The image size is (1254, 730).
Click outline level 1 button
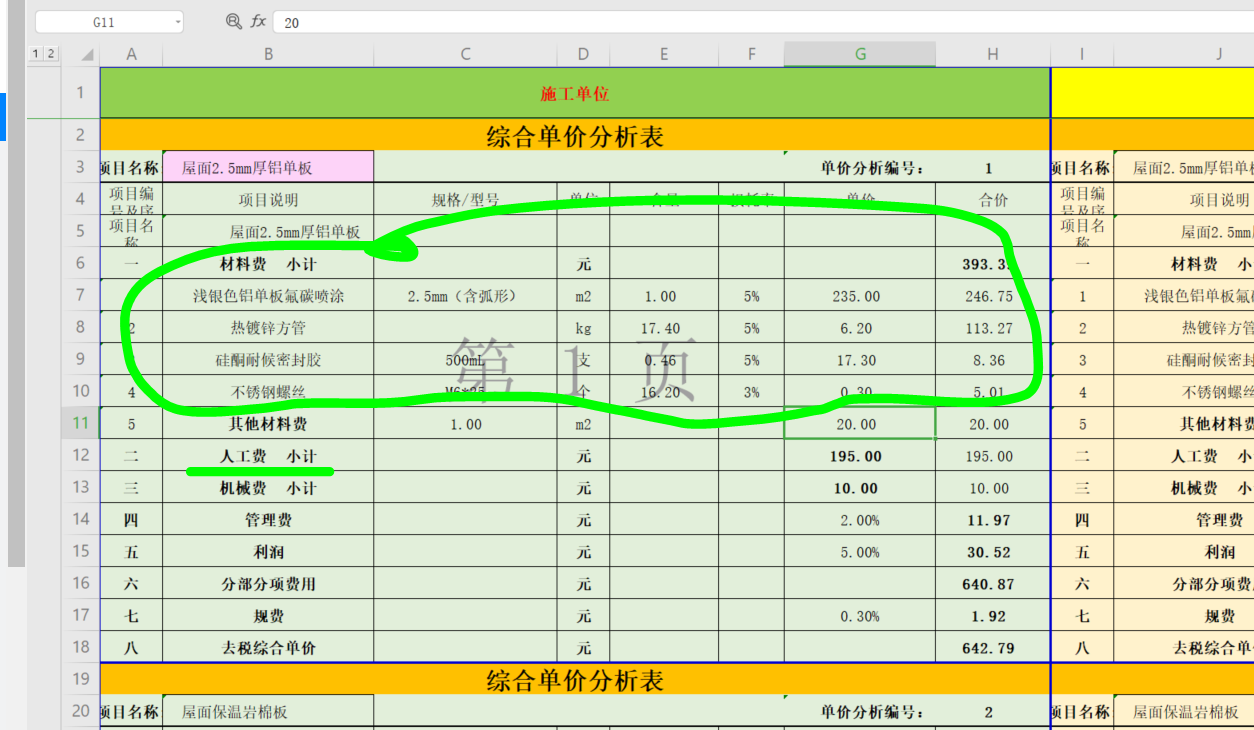[x=36, y=54]
